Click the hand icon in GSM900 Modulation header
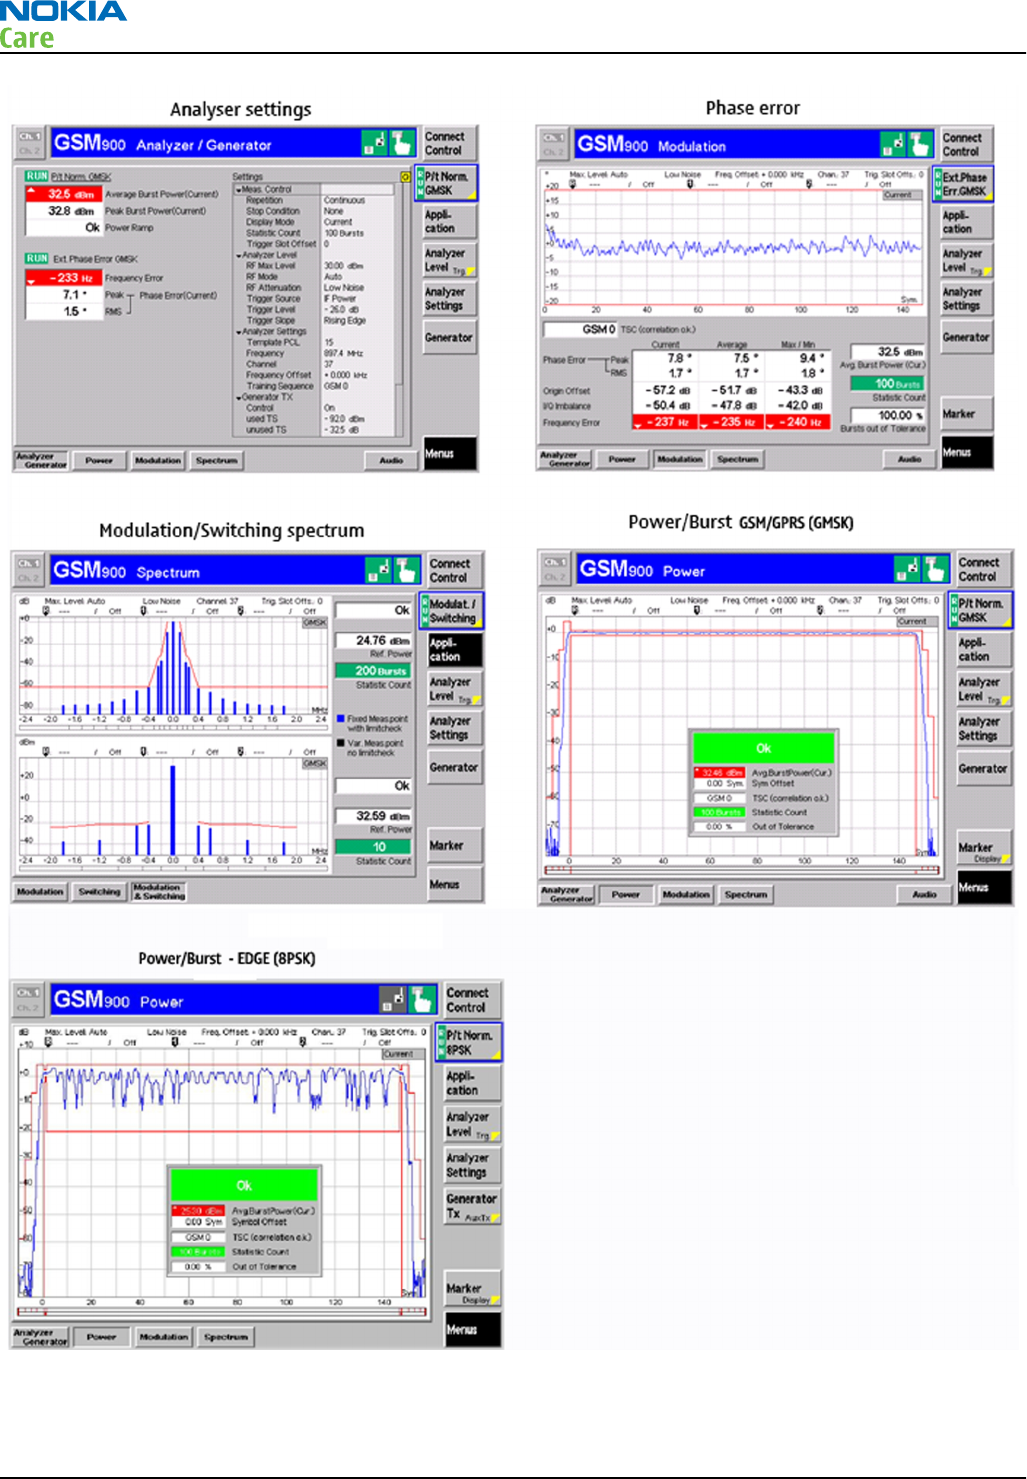The height and width of the screenshot is (1479, 1027). coord(920,145)
